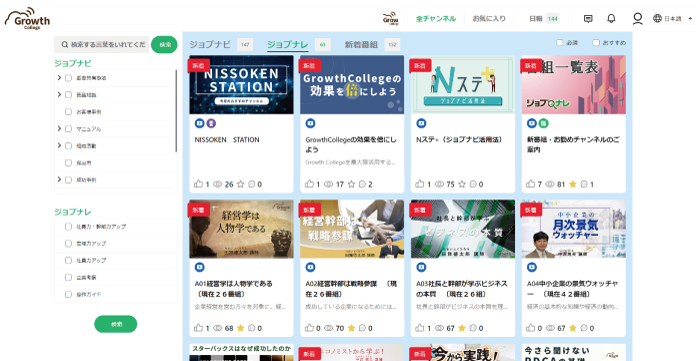Viewport: 700px width, 361px height.
Task: Unstar the 新番組・お勧めチャンネルのご案内 card
Action: (573, 184)
